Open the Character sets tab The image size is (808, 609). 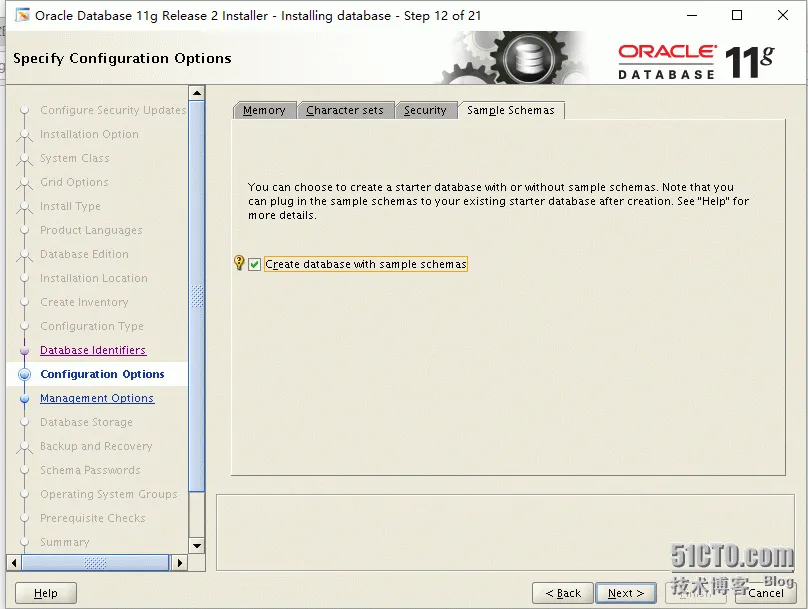pyautogui.click(x=345, y=110)
